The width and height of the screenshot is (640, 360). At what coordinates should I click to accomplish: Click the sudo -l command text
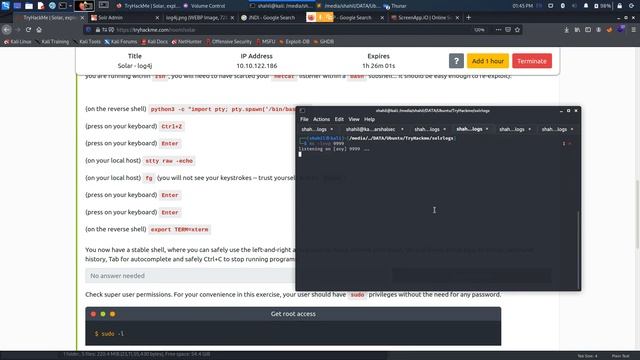[109, 334]
